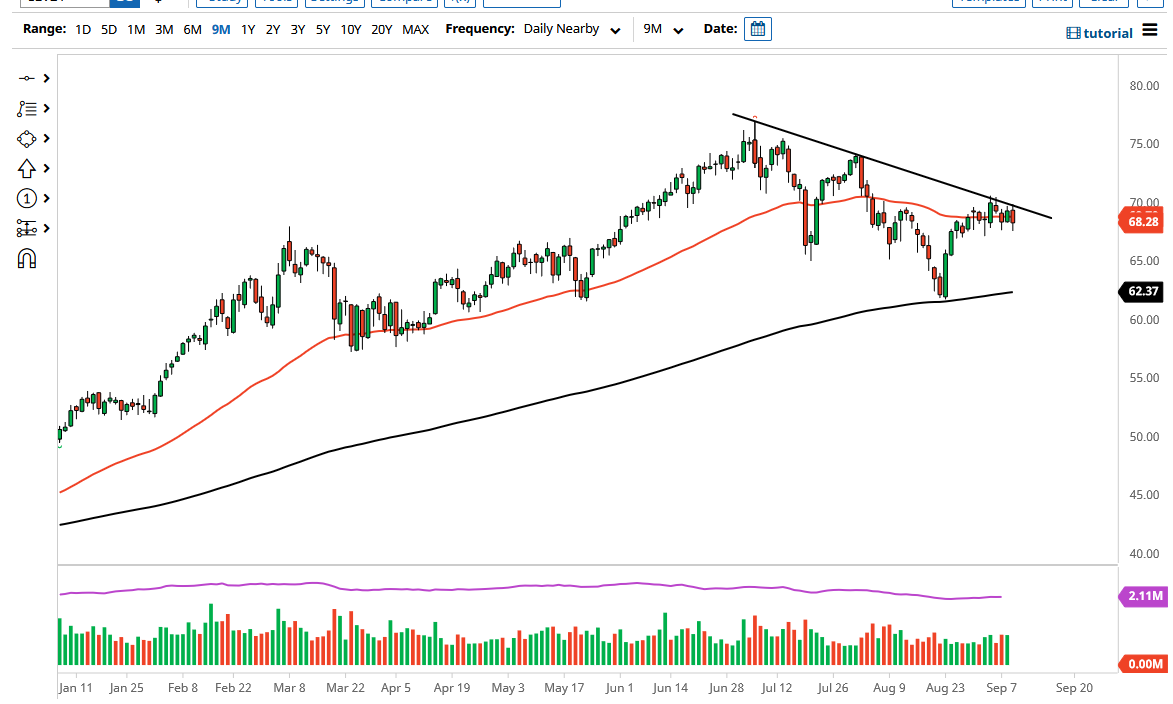This screenshot has width=1173, height=704.
Task: Open the hamburger menu at top right
Action: click(1149, 29)
